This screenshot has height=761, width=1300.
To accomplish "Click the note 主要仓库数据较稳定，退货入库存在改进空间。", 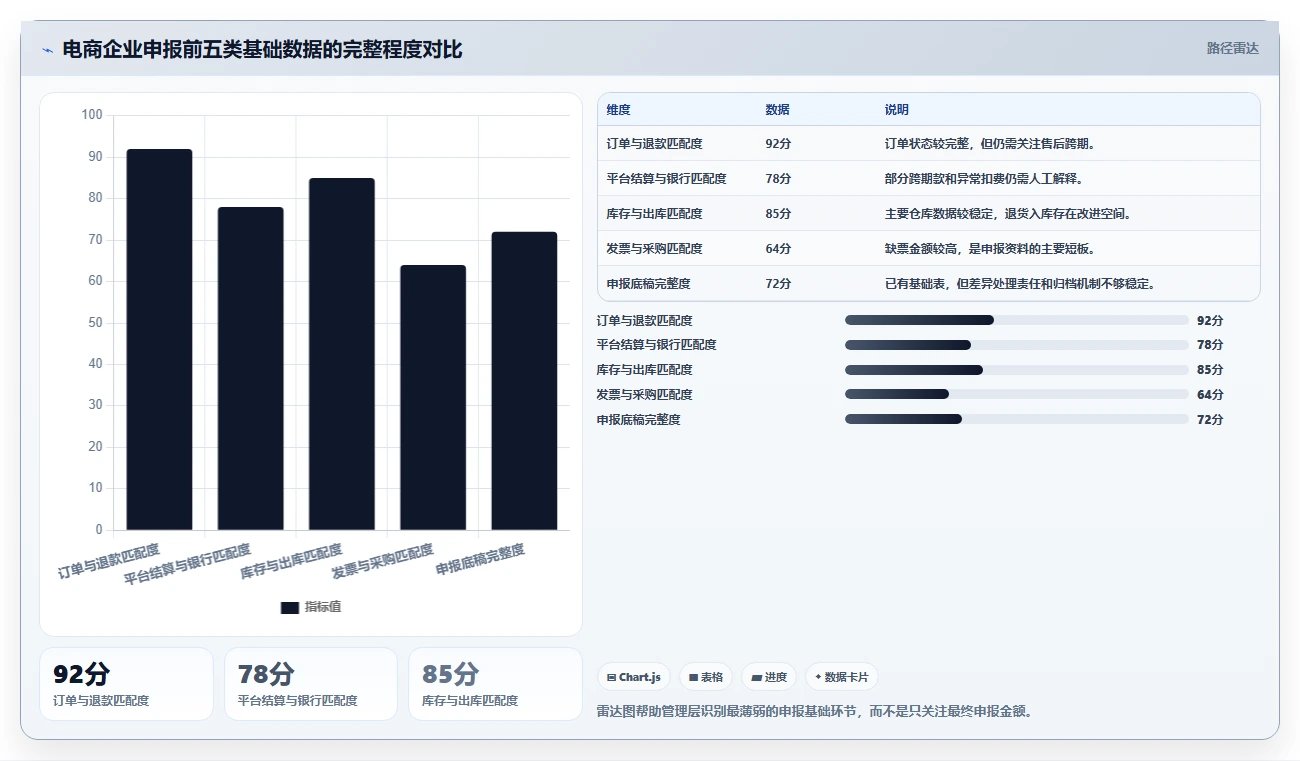I will (x=1009, y=214).
